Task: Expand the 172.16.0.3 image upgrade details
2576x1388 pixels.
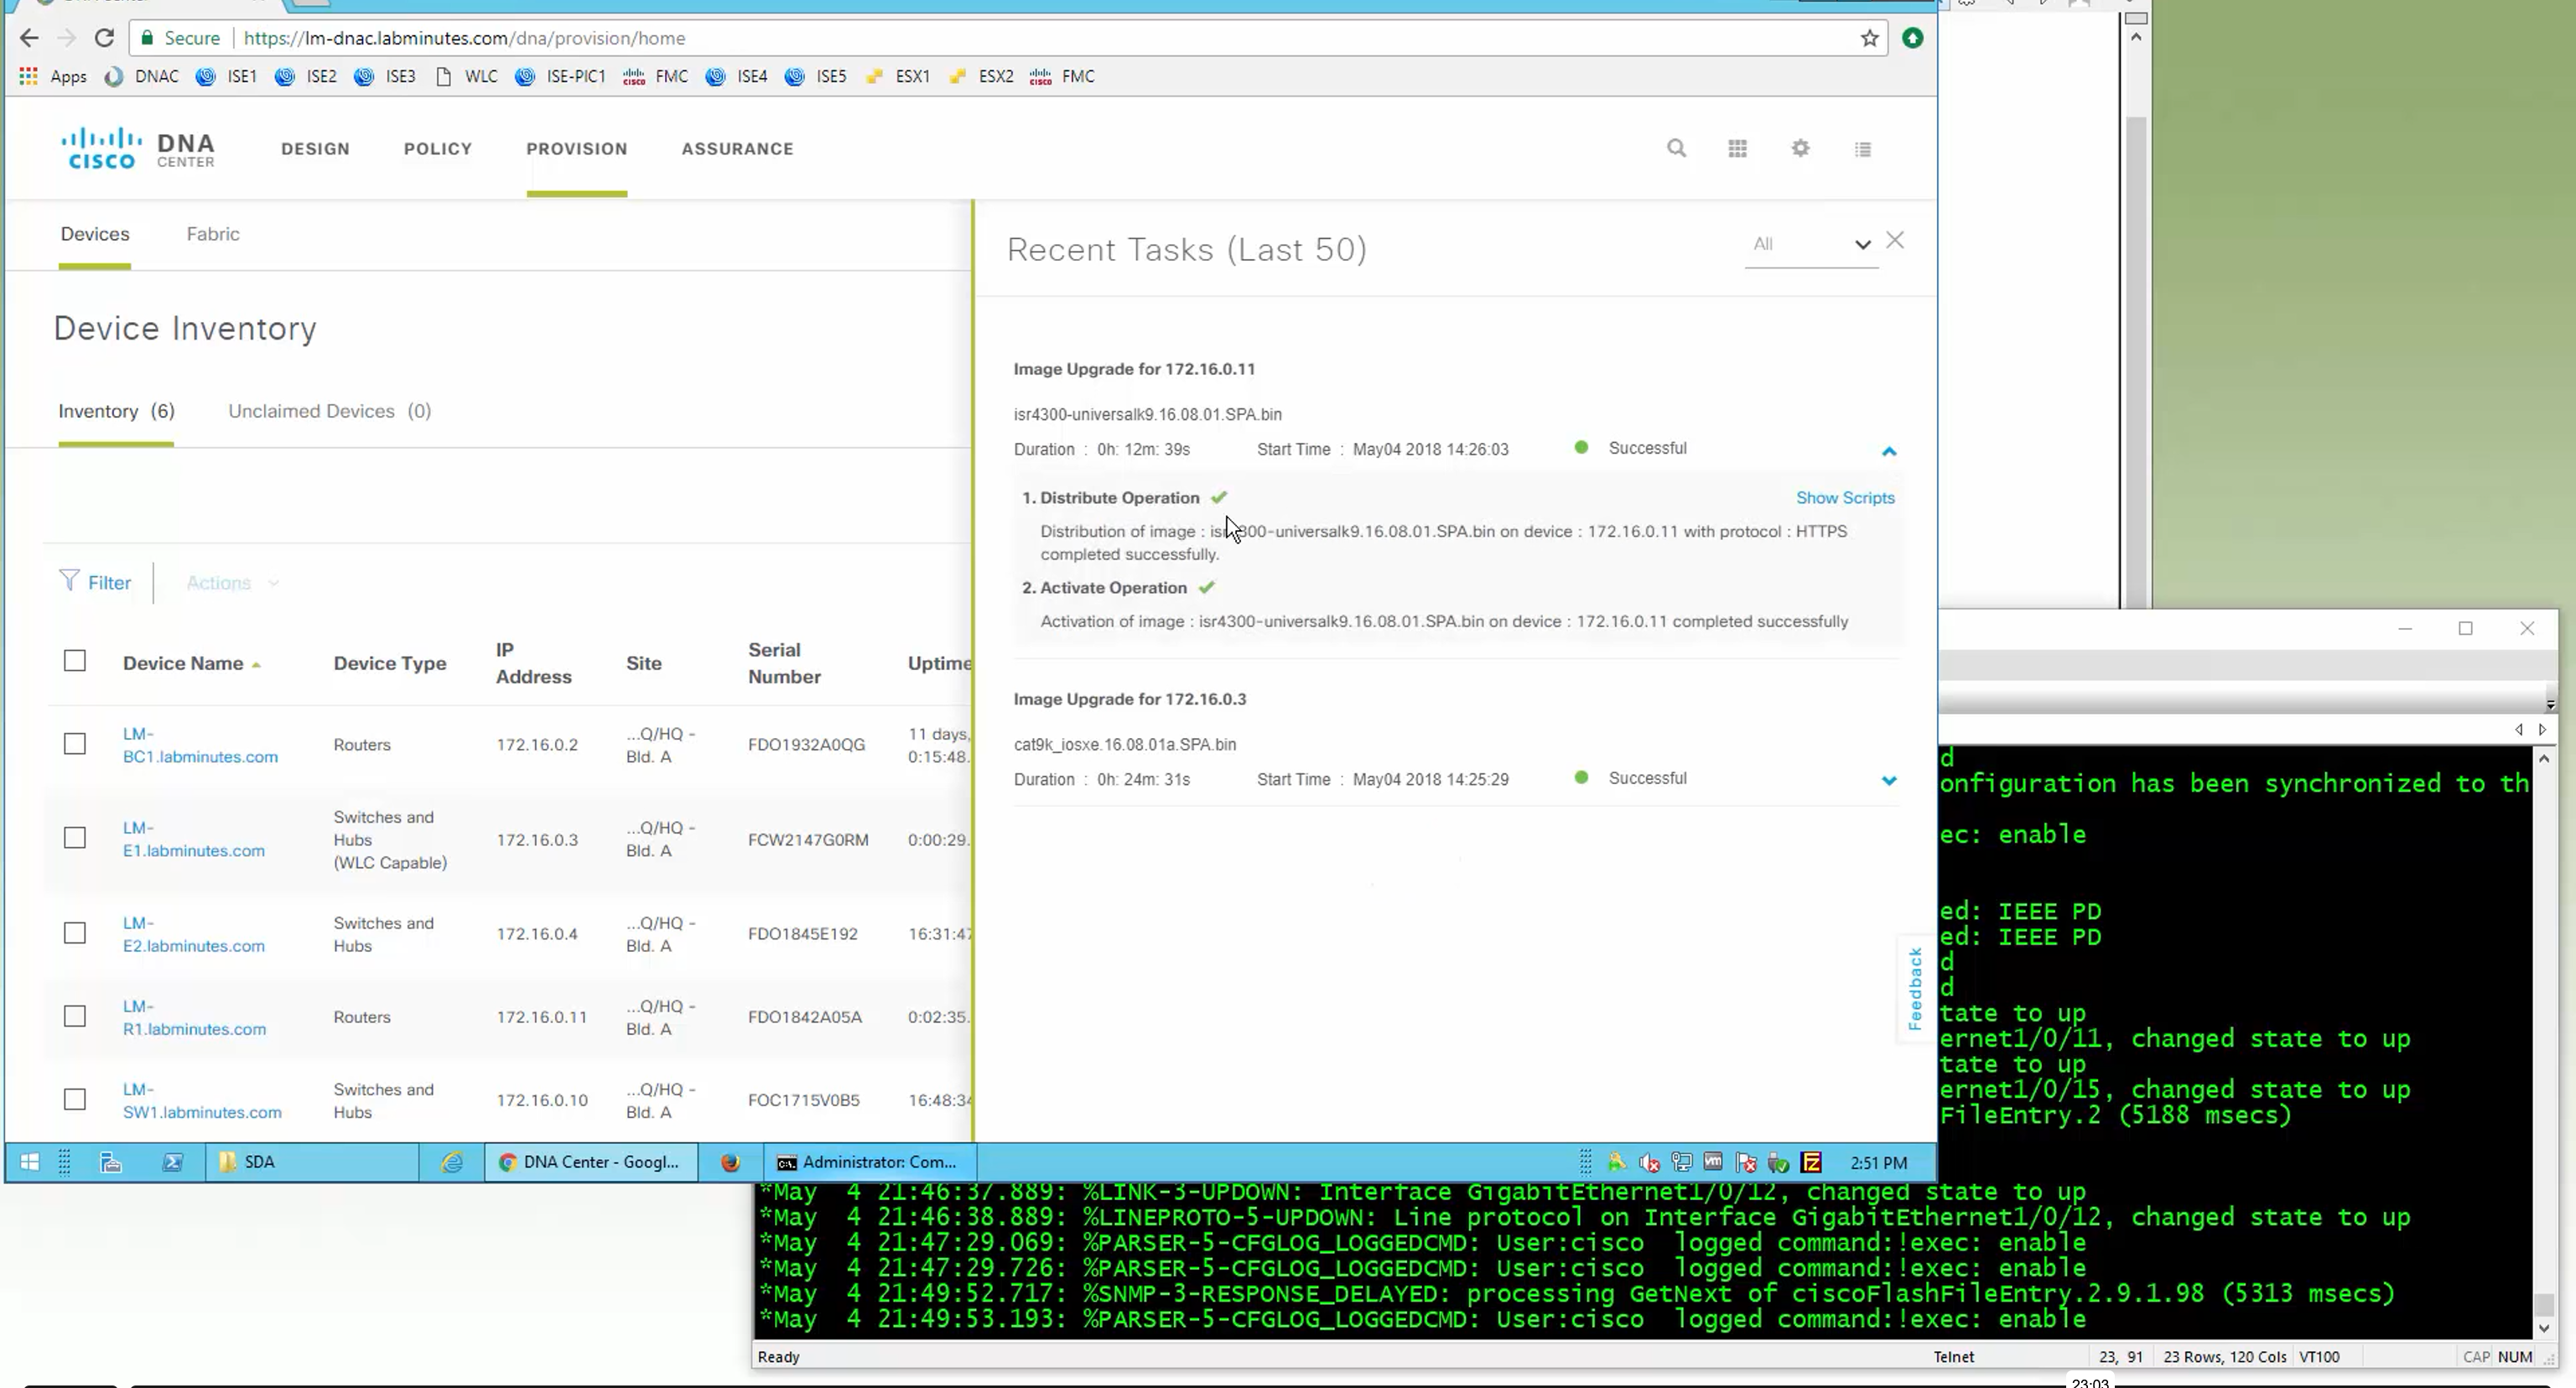Action: (x=1888, y=780)
